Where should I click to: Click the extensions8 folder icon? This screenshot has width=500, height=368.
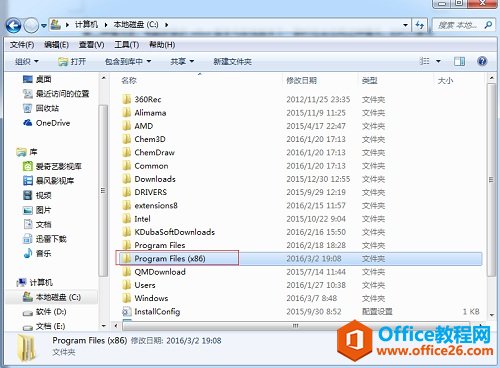coord(127,205)
